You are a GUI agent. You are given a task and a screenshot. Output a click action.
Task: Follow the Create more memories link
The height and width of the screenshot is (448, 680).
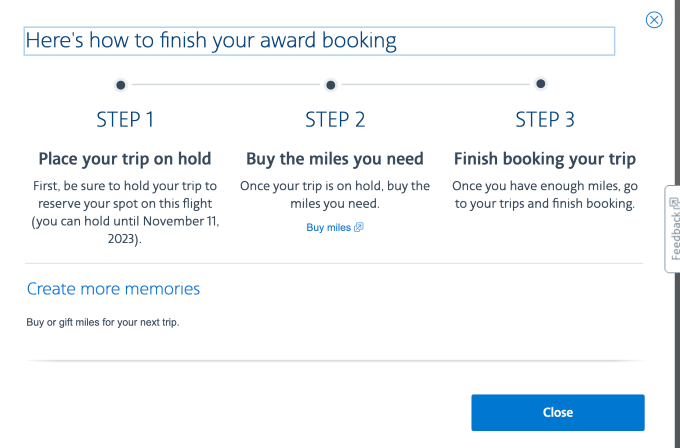click(x=113, y=289)
